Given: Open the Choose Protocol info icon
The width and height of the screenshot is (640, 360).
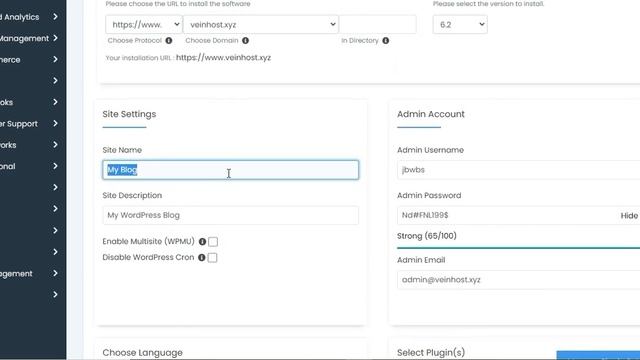Looking at the screenshot, I should coord(169,40).
